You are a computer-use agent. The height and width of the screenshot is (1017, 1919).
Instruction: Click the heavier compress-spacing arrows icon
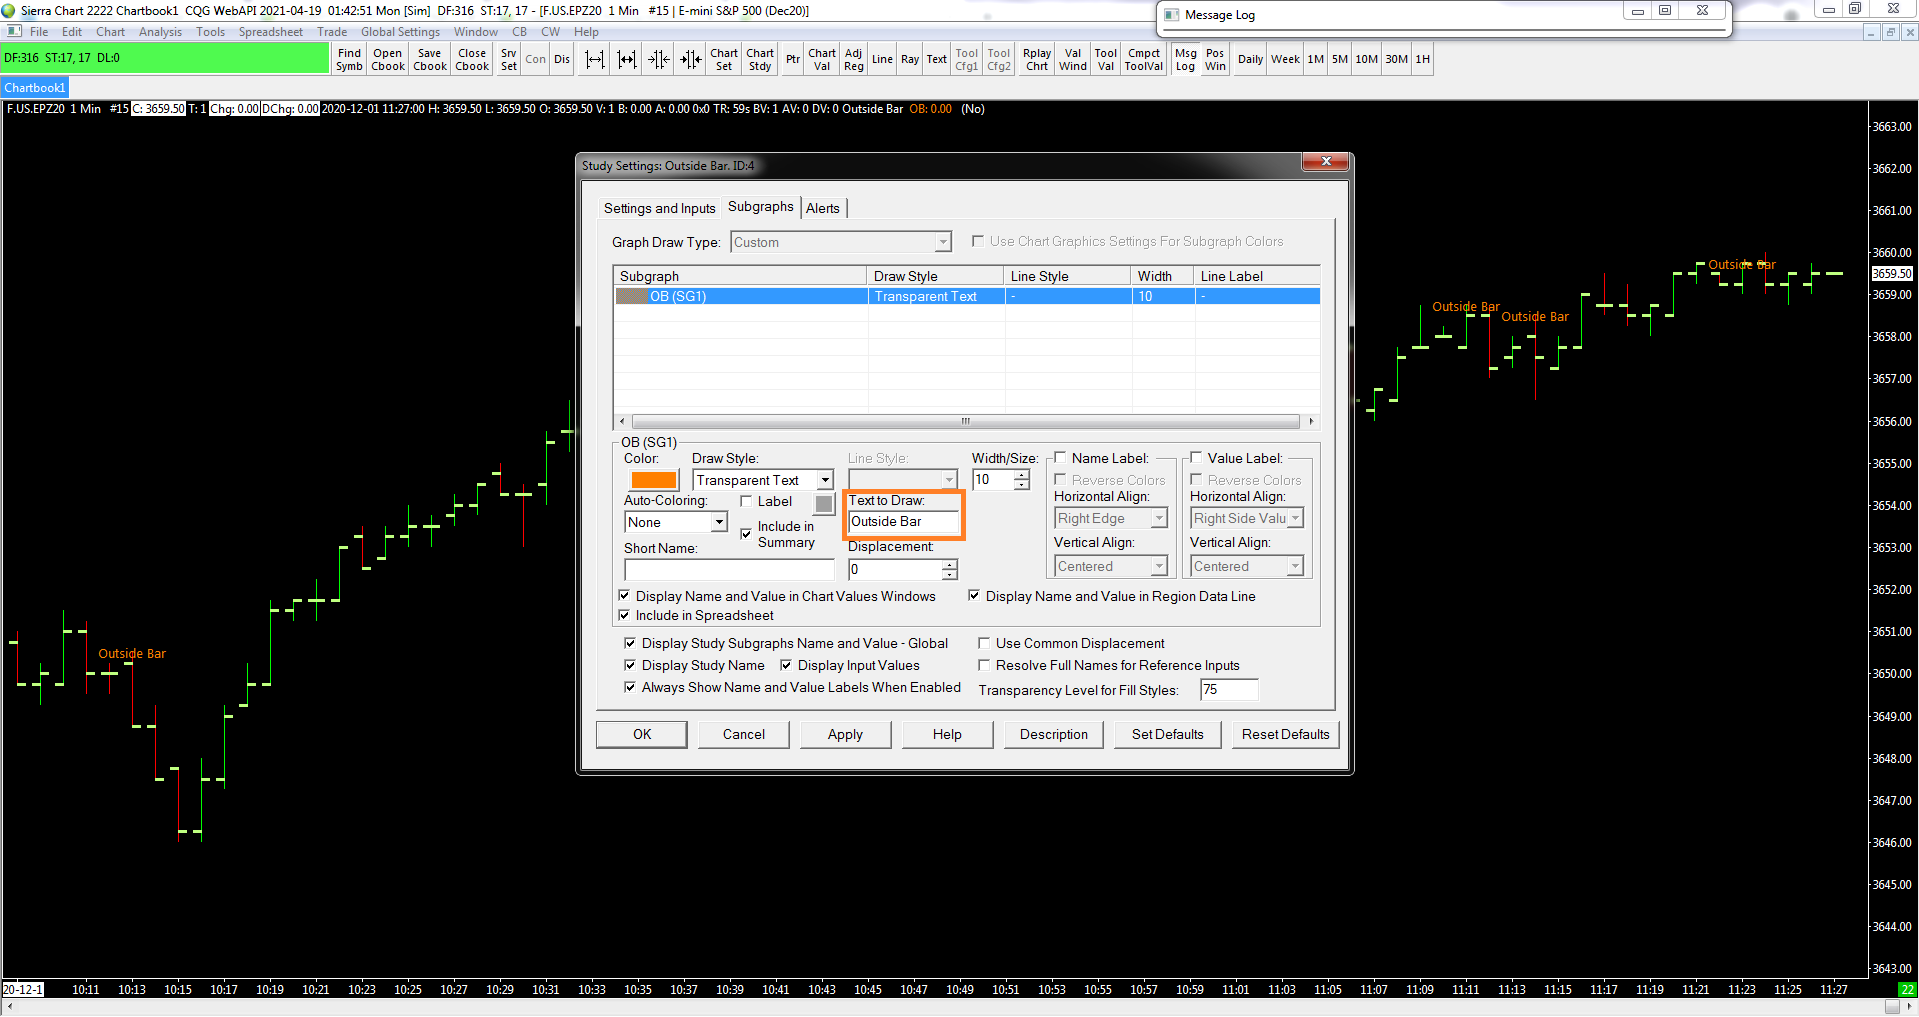(691, 60)
